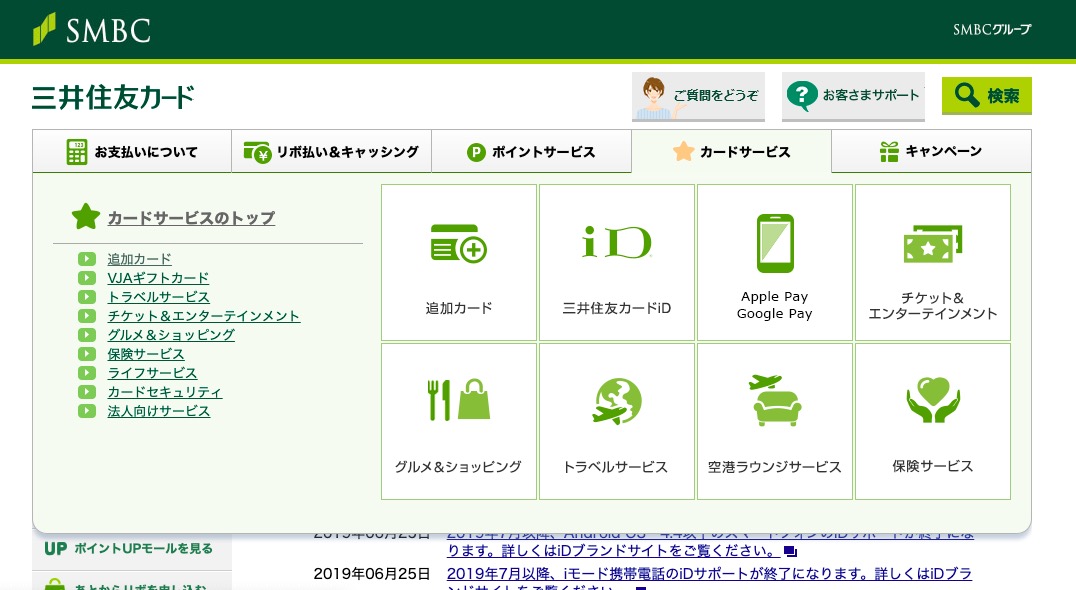Viewport: 1076px width, 590px height.
Task: Click the SMBC logo in the header
Action: click(92, 30)
